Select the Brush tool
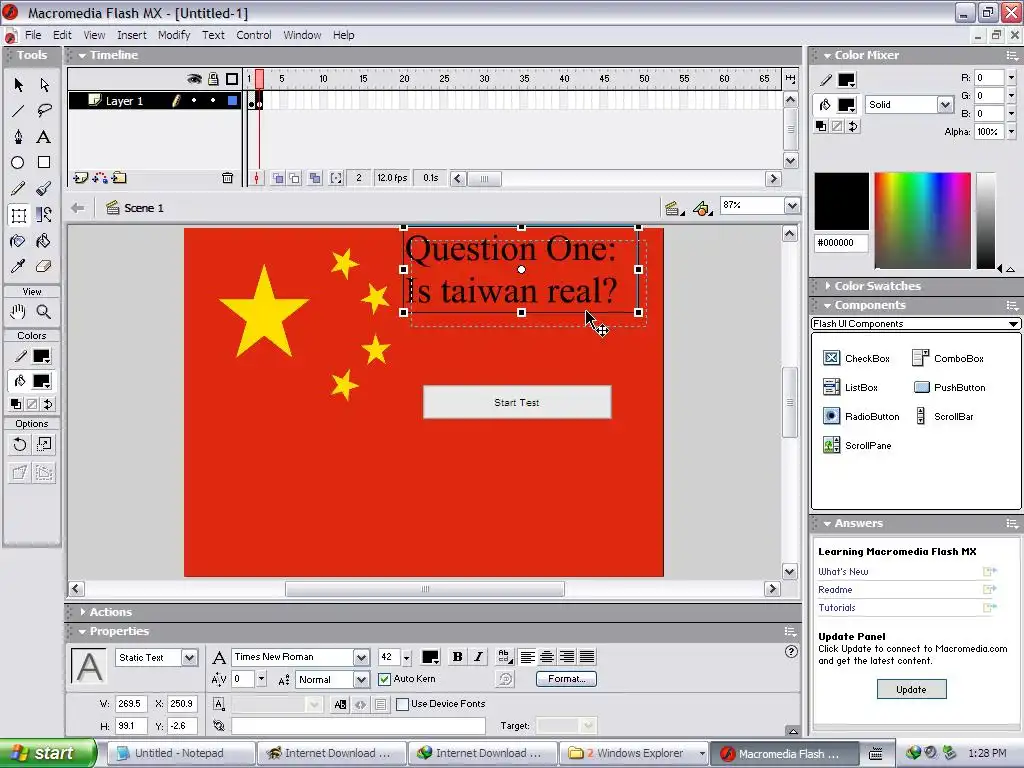Viewport: 1024px width, 768px height. 44,189
